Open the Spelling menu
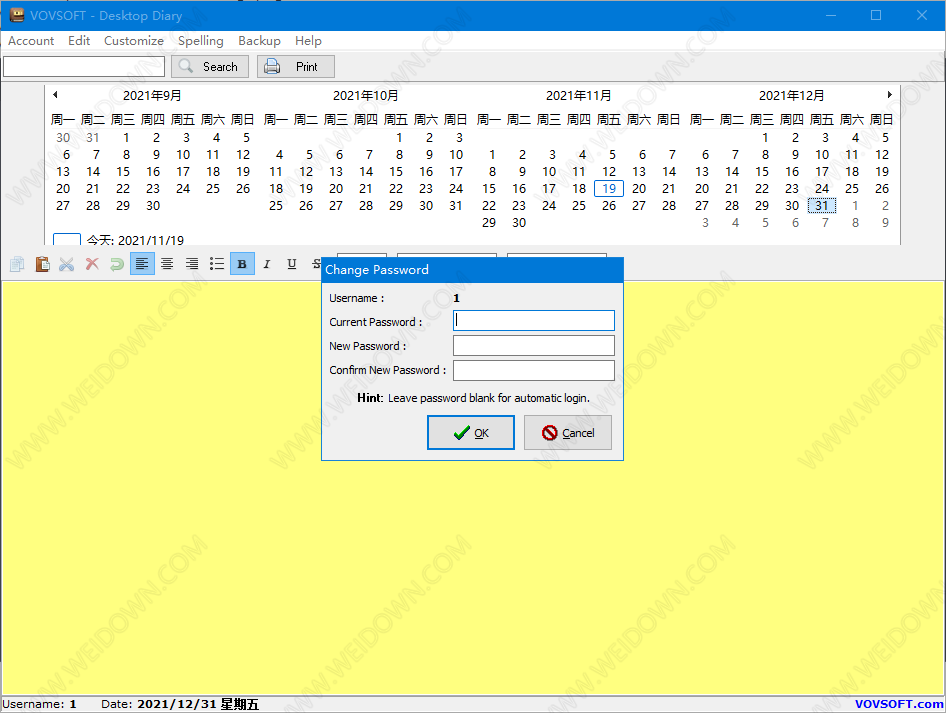Image resolution: width=946 pixels, height=713 pixels. pos(200,40)
